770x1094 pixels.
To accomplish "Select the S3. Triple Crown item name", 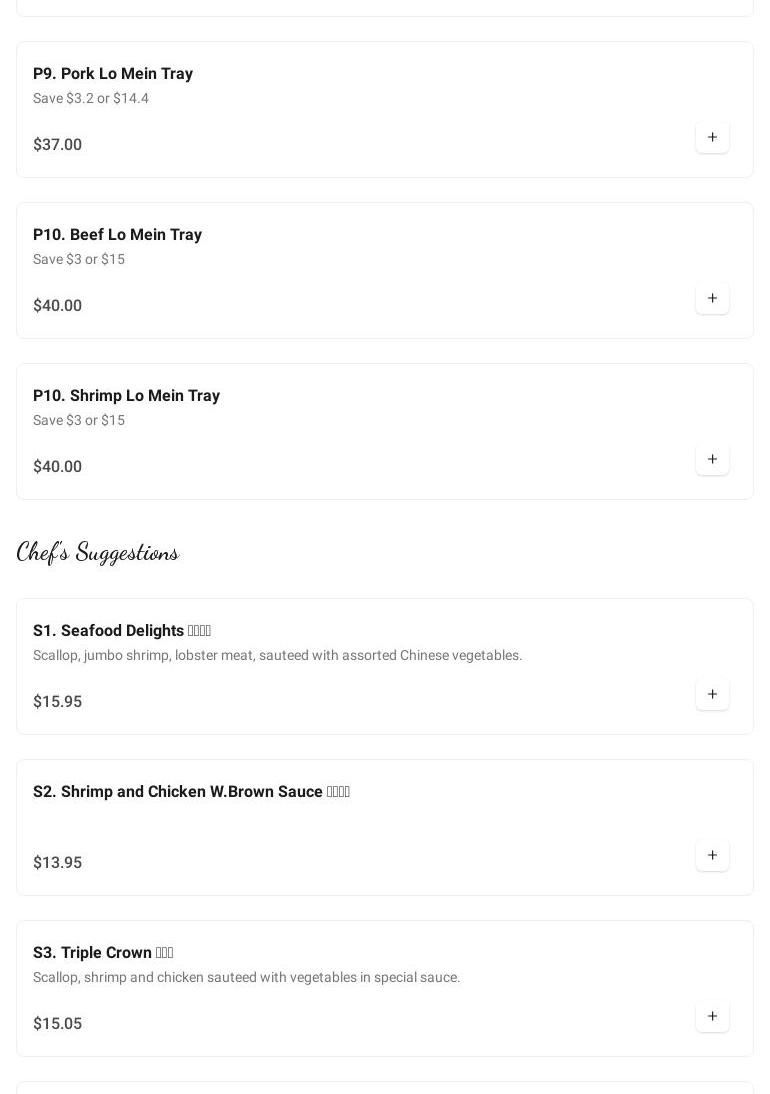I will click(103, 952).
